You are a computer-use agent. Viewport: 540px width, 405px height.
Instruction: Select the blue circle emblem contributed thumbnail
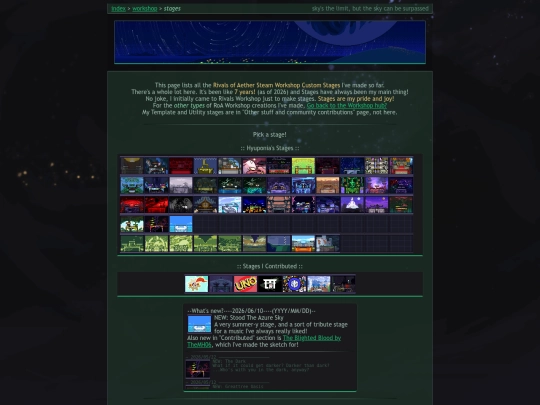(294, 284)
